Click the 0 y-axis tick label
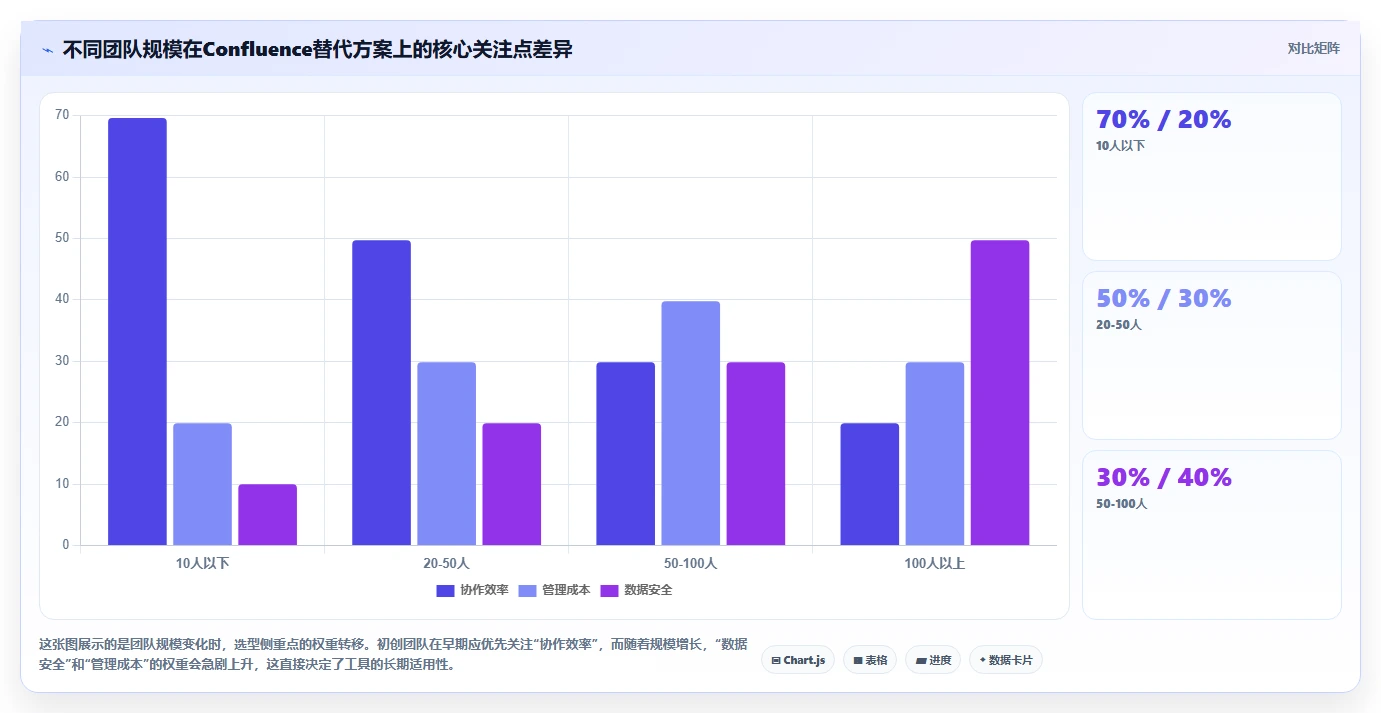The image size is (1381, 713). pyautogui.click(x=66, y=545)
